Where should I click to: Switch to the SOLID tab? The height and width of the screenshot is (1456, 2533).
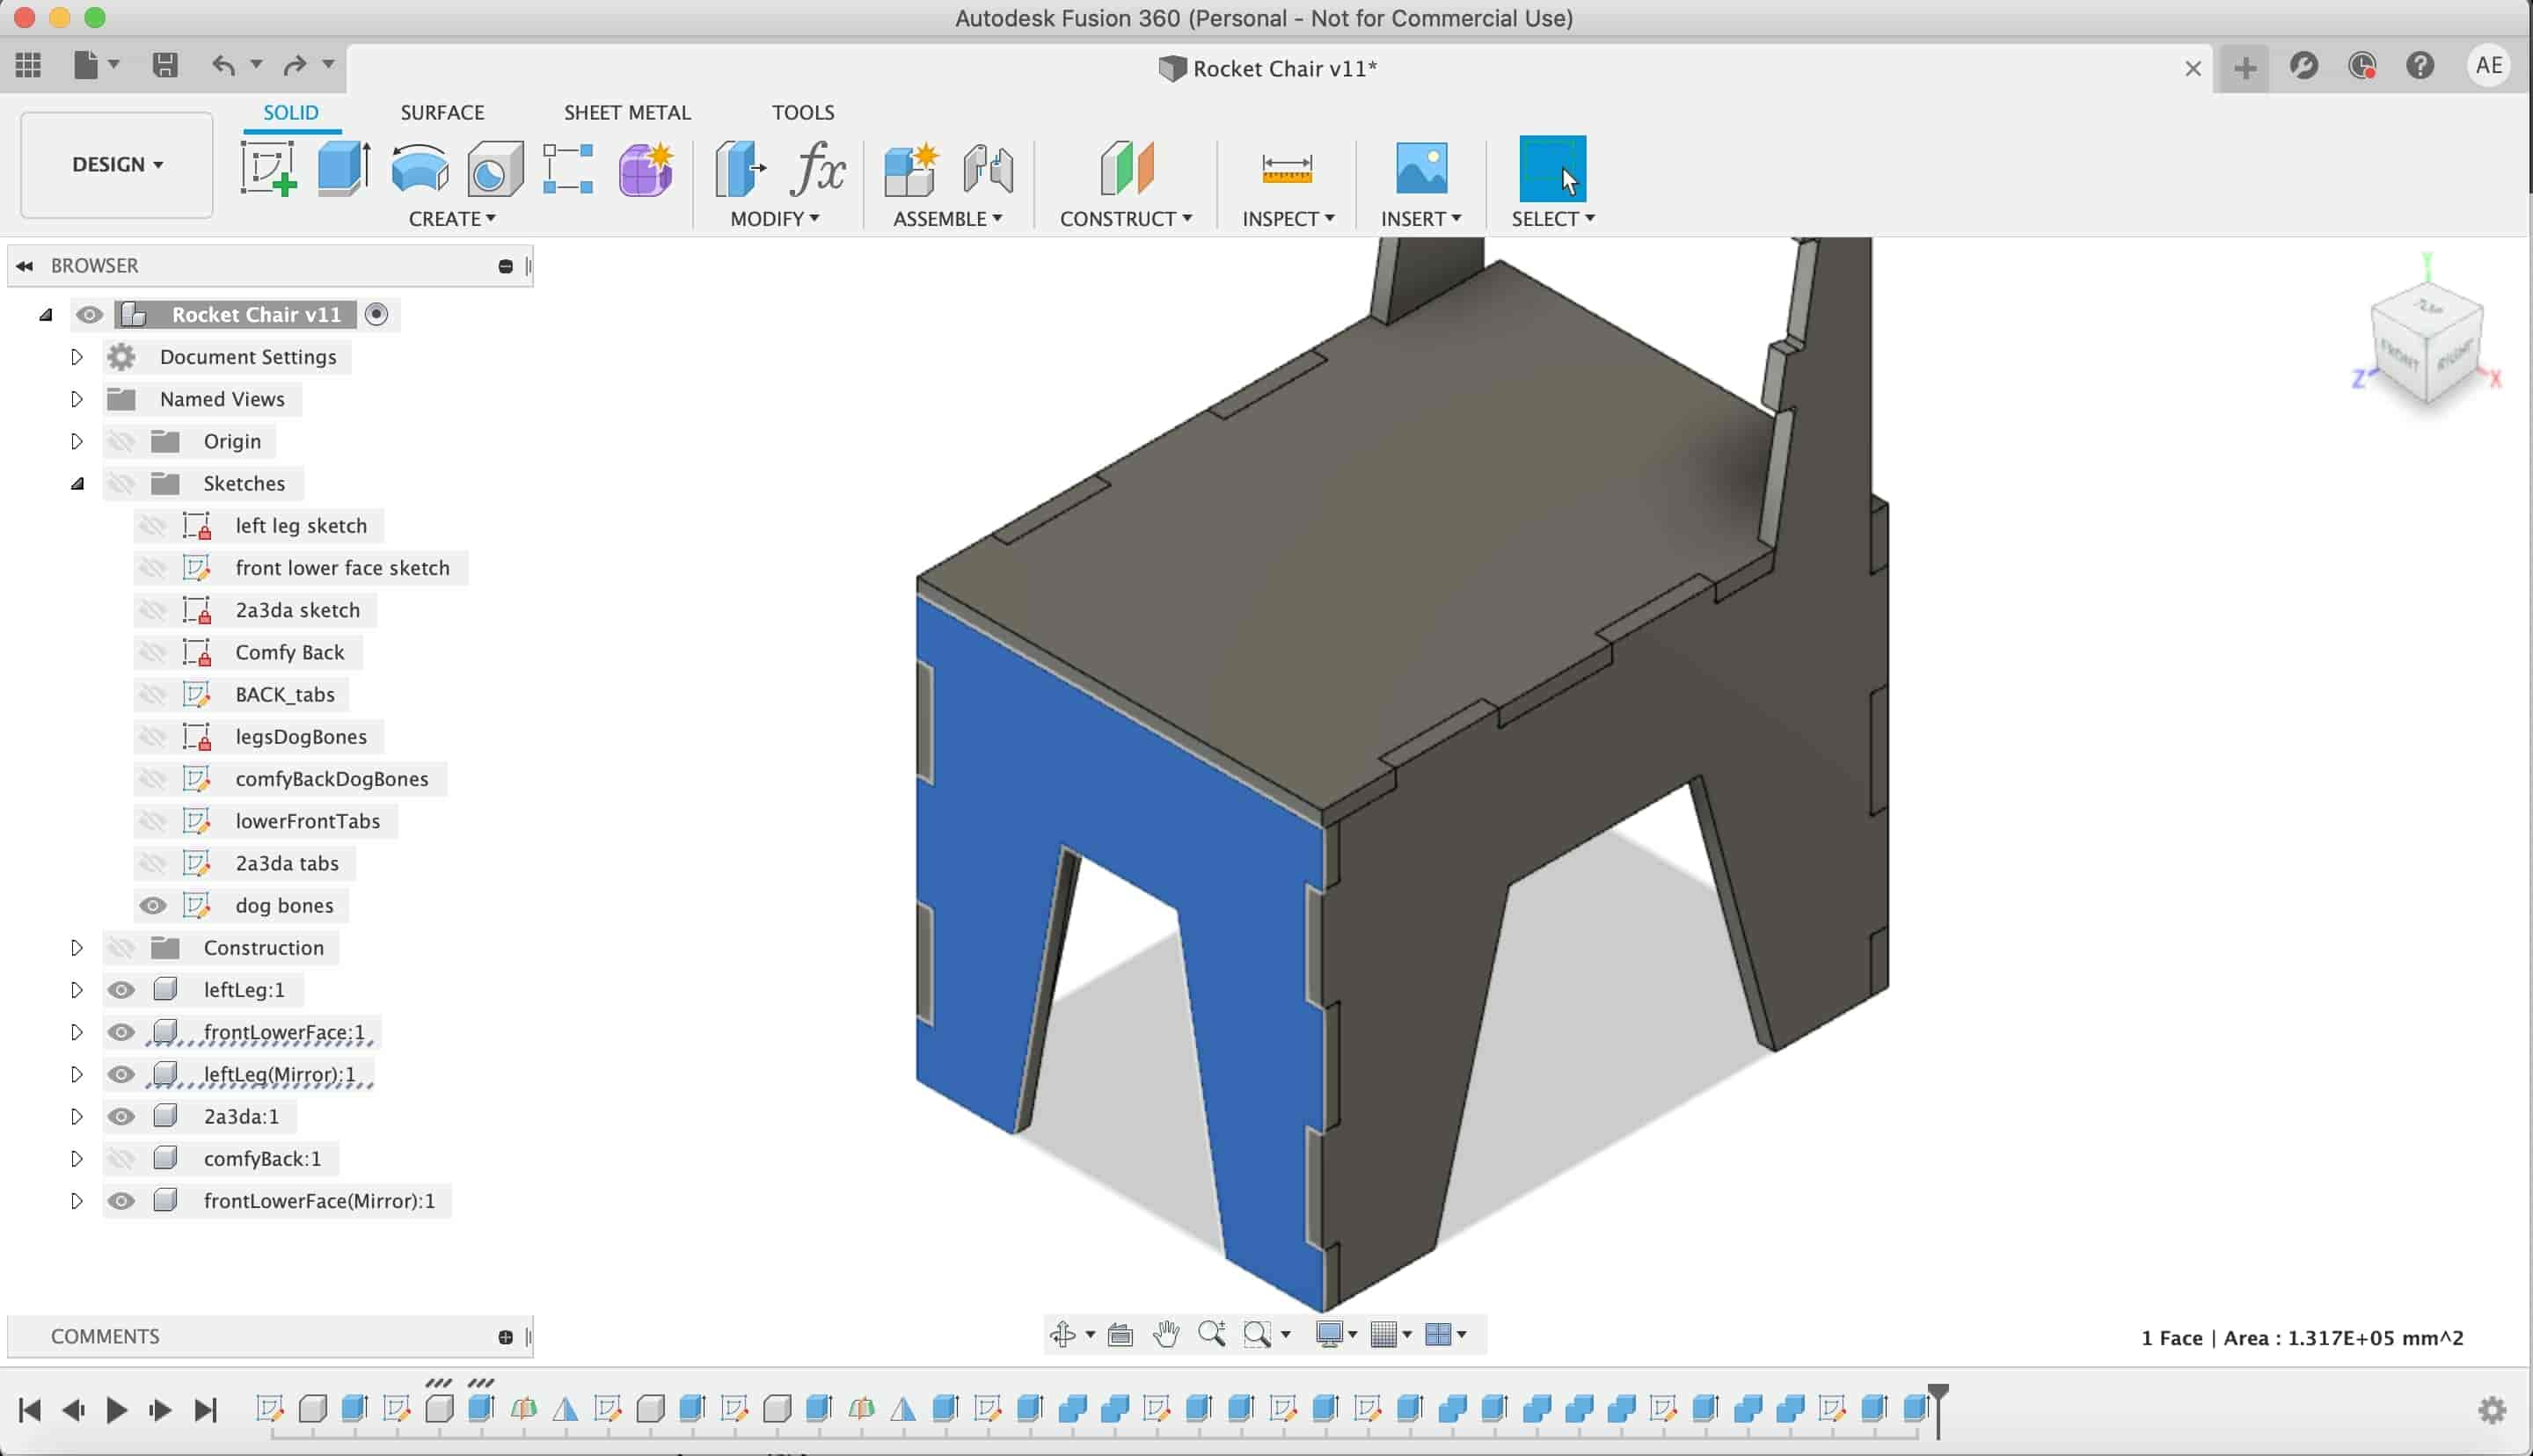291,113
